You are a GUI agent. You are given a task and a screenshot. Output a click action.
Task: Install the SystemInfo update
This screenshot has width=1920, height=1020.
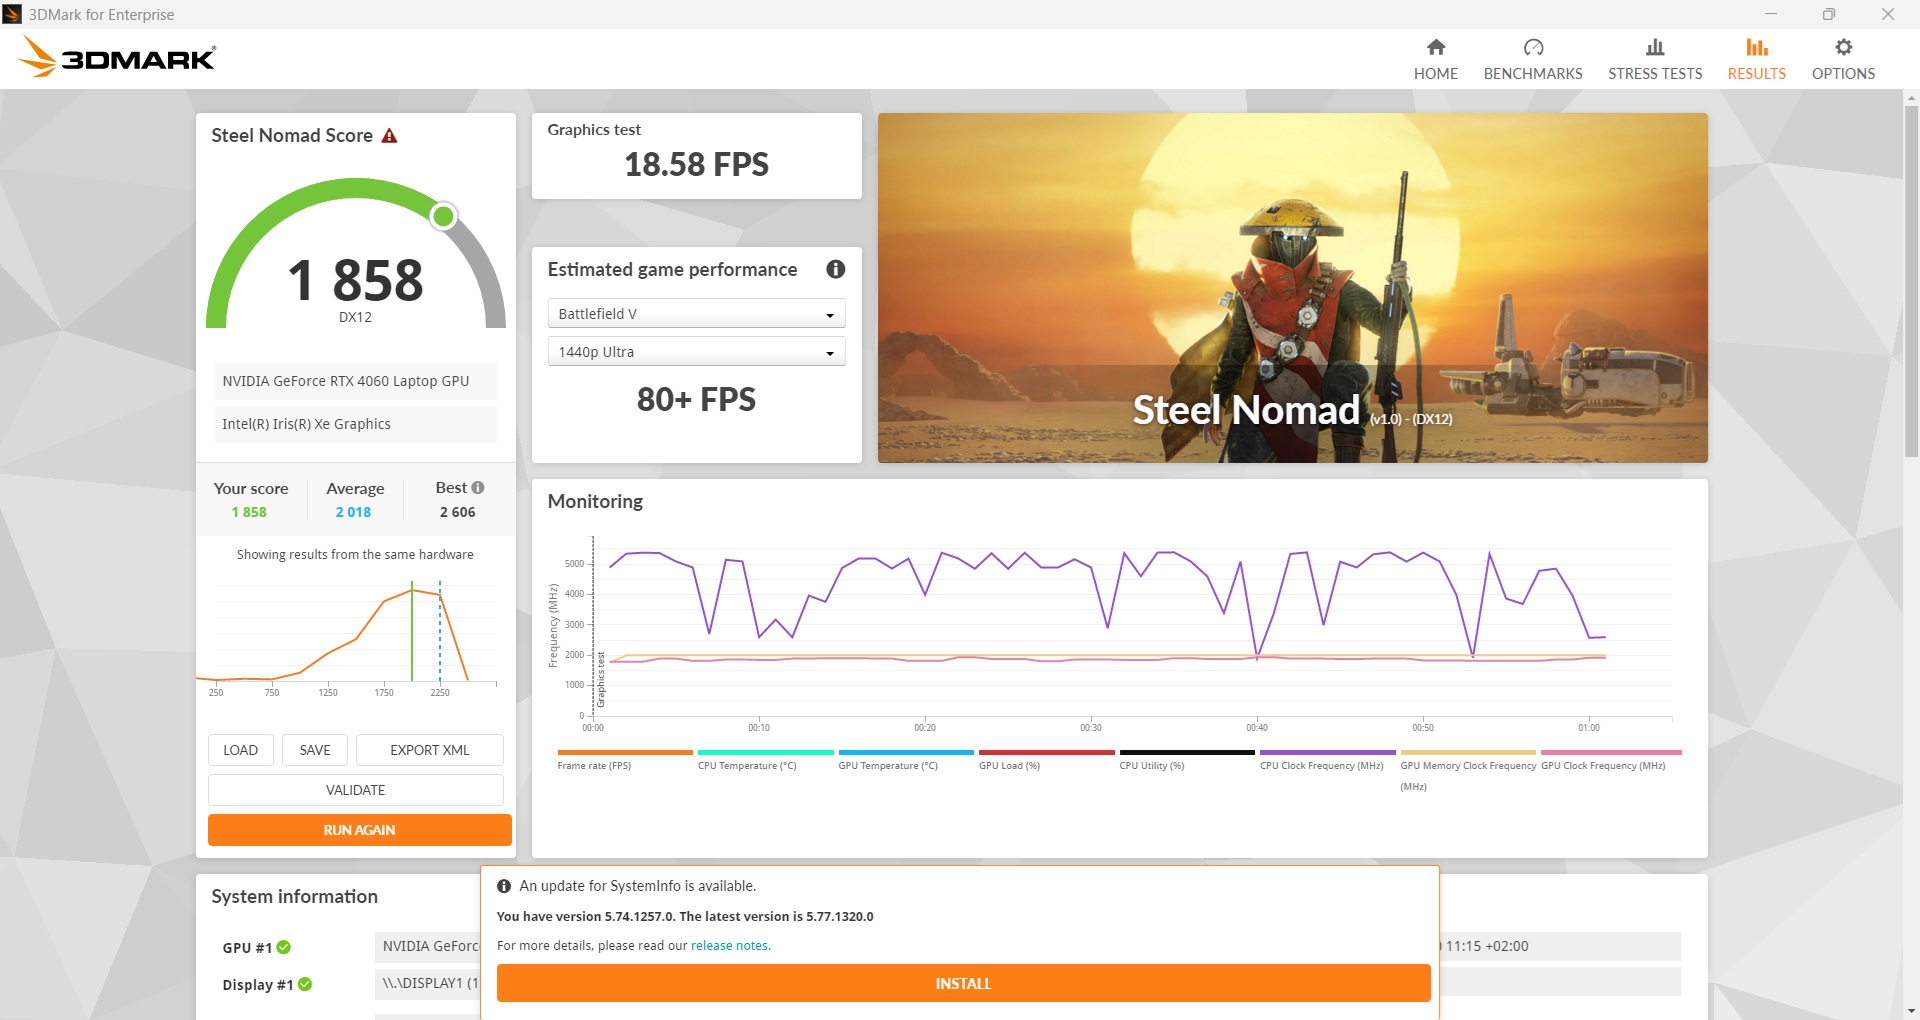tap(962, 983)
